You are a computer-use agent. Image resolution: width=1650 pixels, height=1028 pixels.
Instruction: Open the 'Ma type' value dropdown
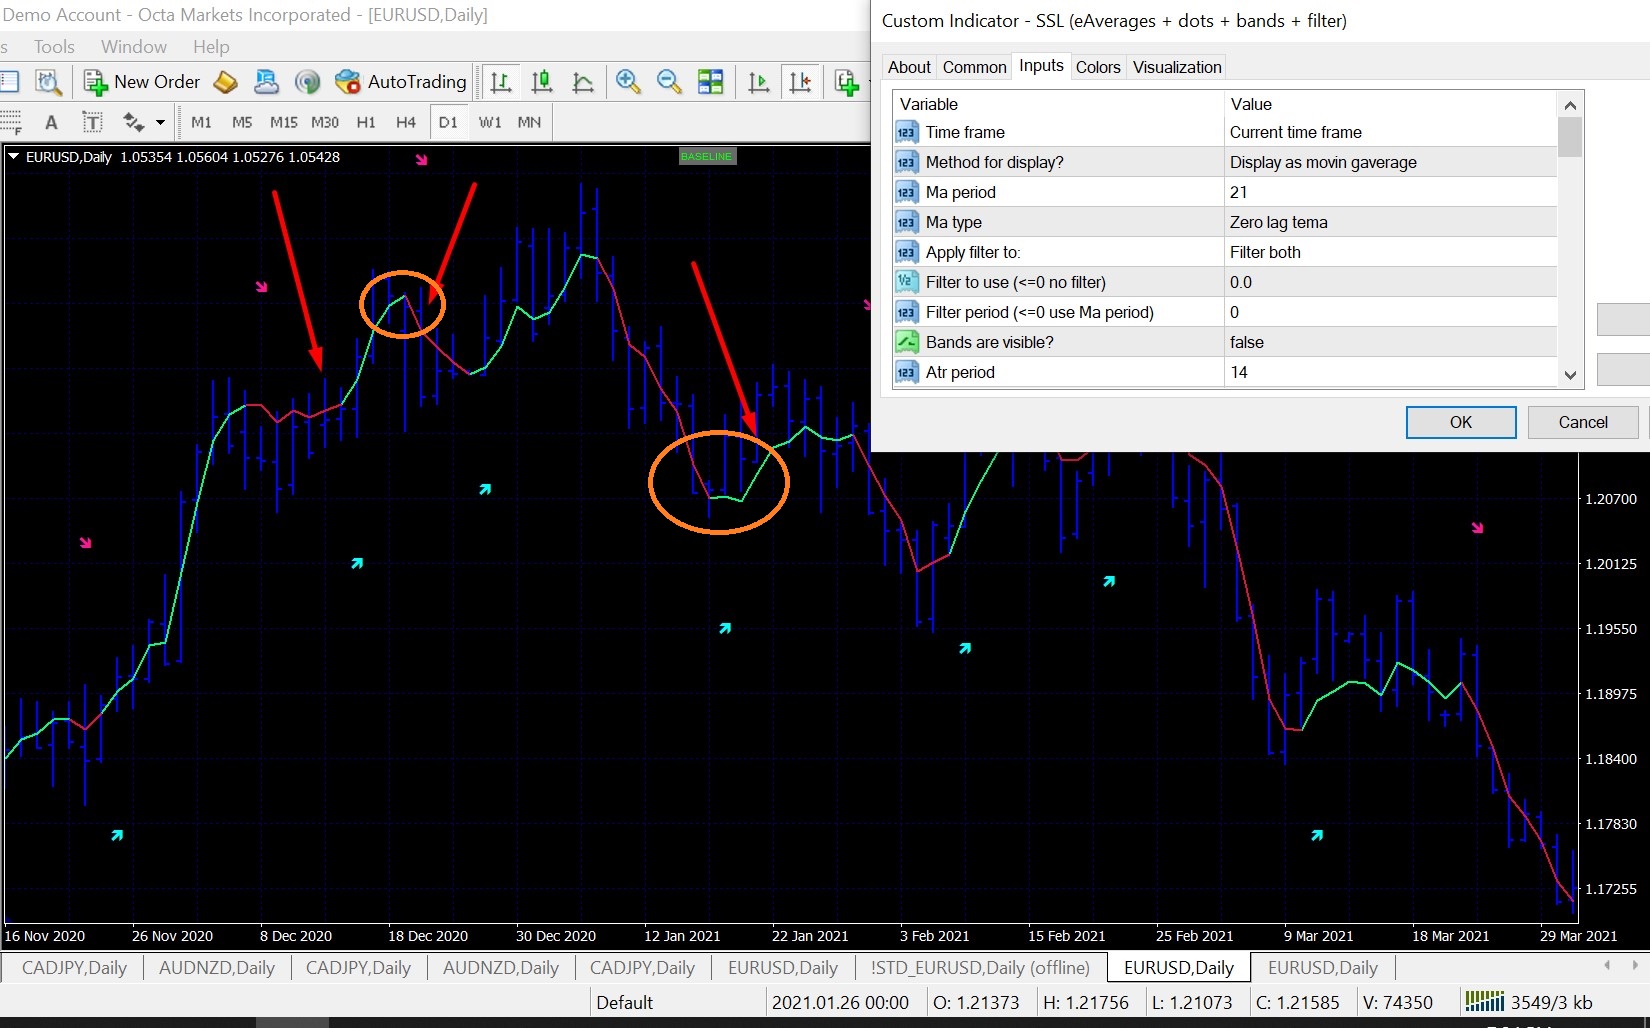pyautogui.click(x=1389, y=222)
